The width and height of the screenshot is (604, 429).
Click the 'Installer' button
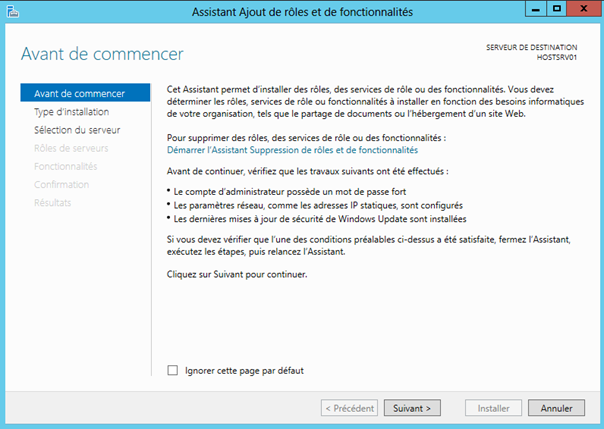[x=493, y=408]
